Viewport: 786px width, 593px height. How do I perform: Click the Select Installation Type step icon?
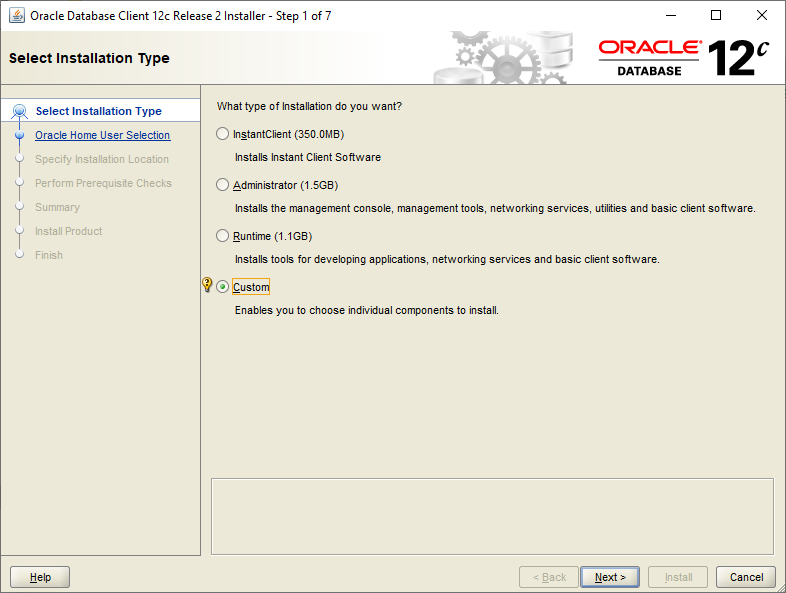(19, 111)
